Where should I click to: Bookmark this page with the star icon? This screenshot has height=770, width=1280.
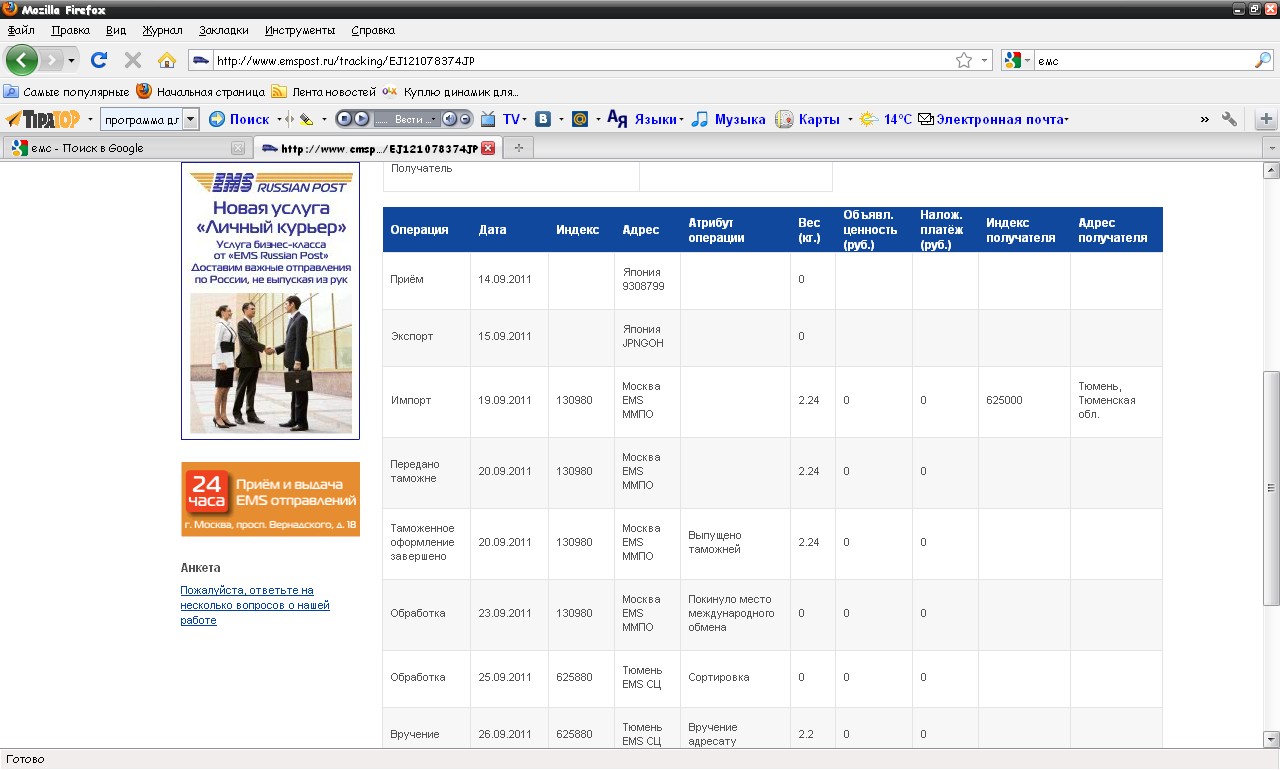pyautogui.click(x=963, y=60)
